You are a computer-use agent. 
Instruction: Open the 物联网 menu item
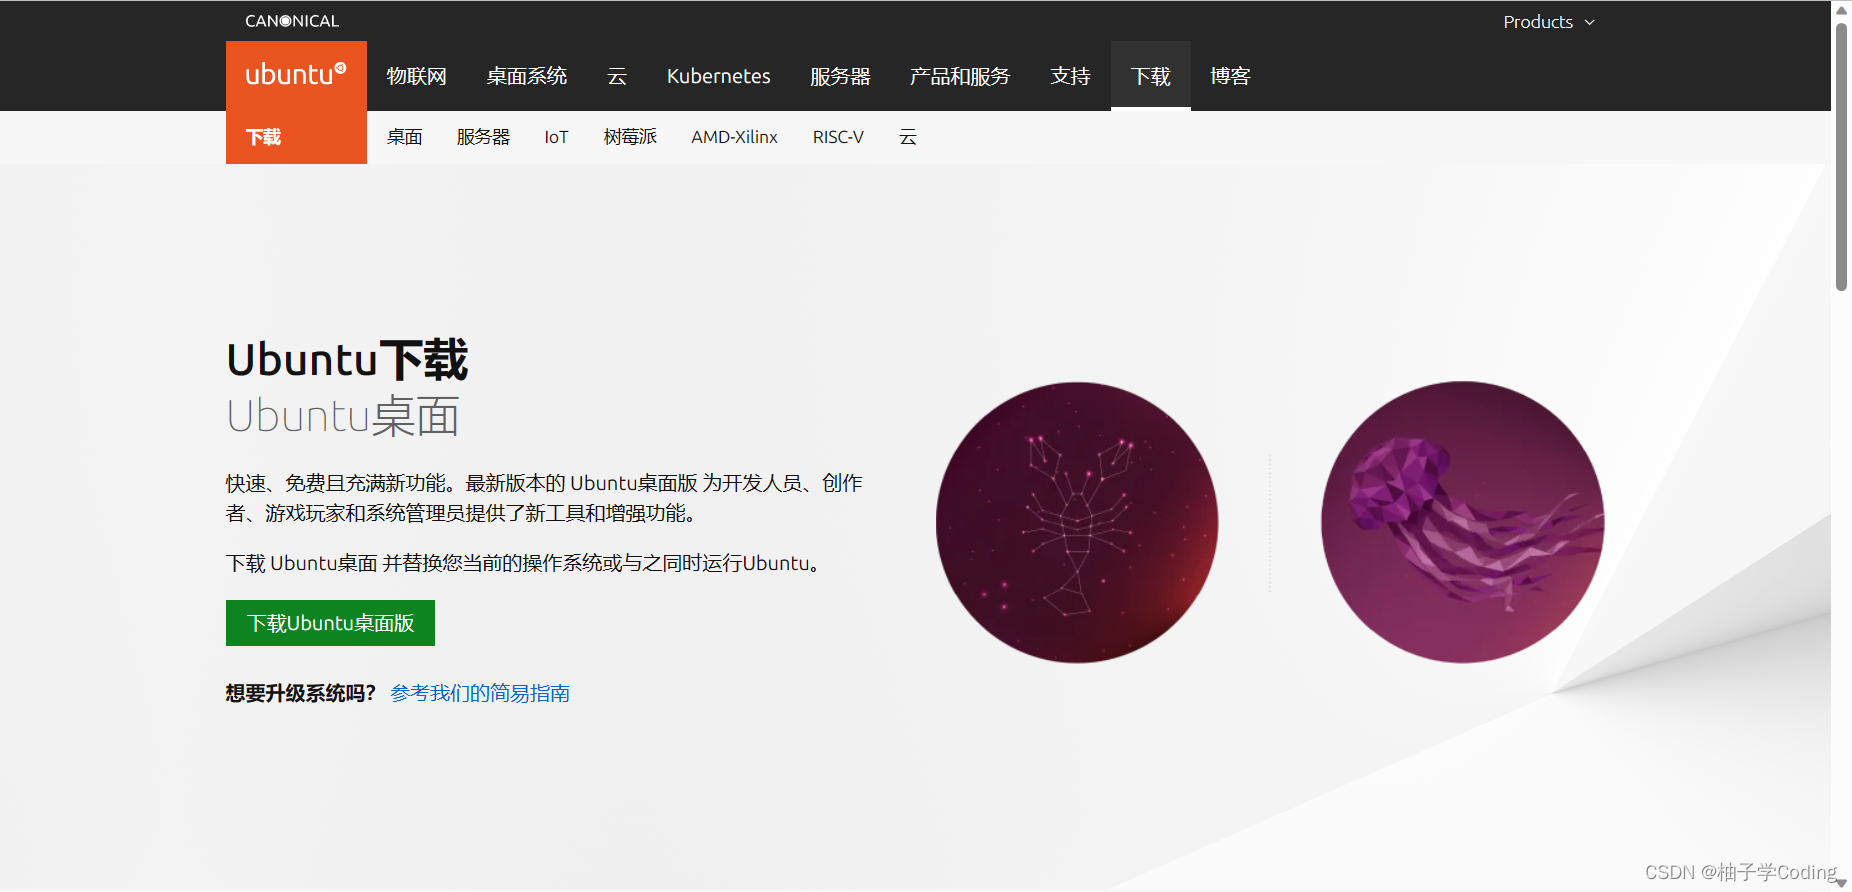[416, 76]
